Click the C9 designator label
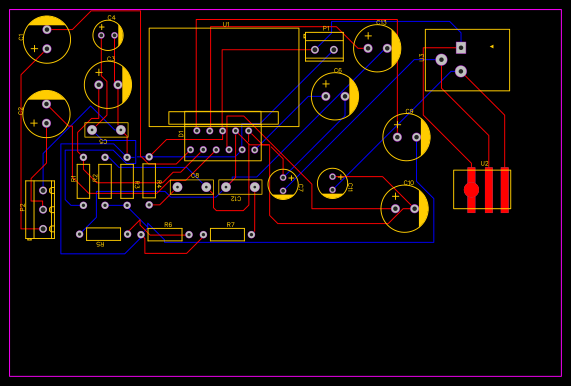 [x=409, y=111]
